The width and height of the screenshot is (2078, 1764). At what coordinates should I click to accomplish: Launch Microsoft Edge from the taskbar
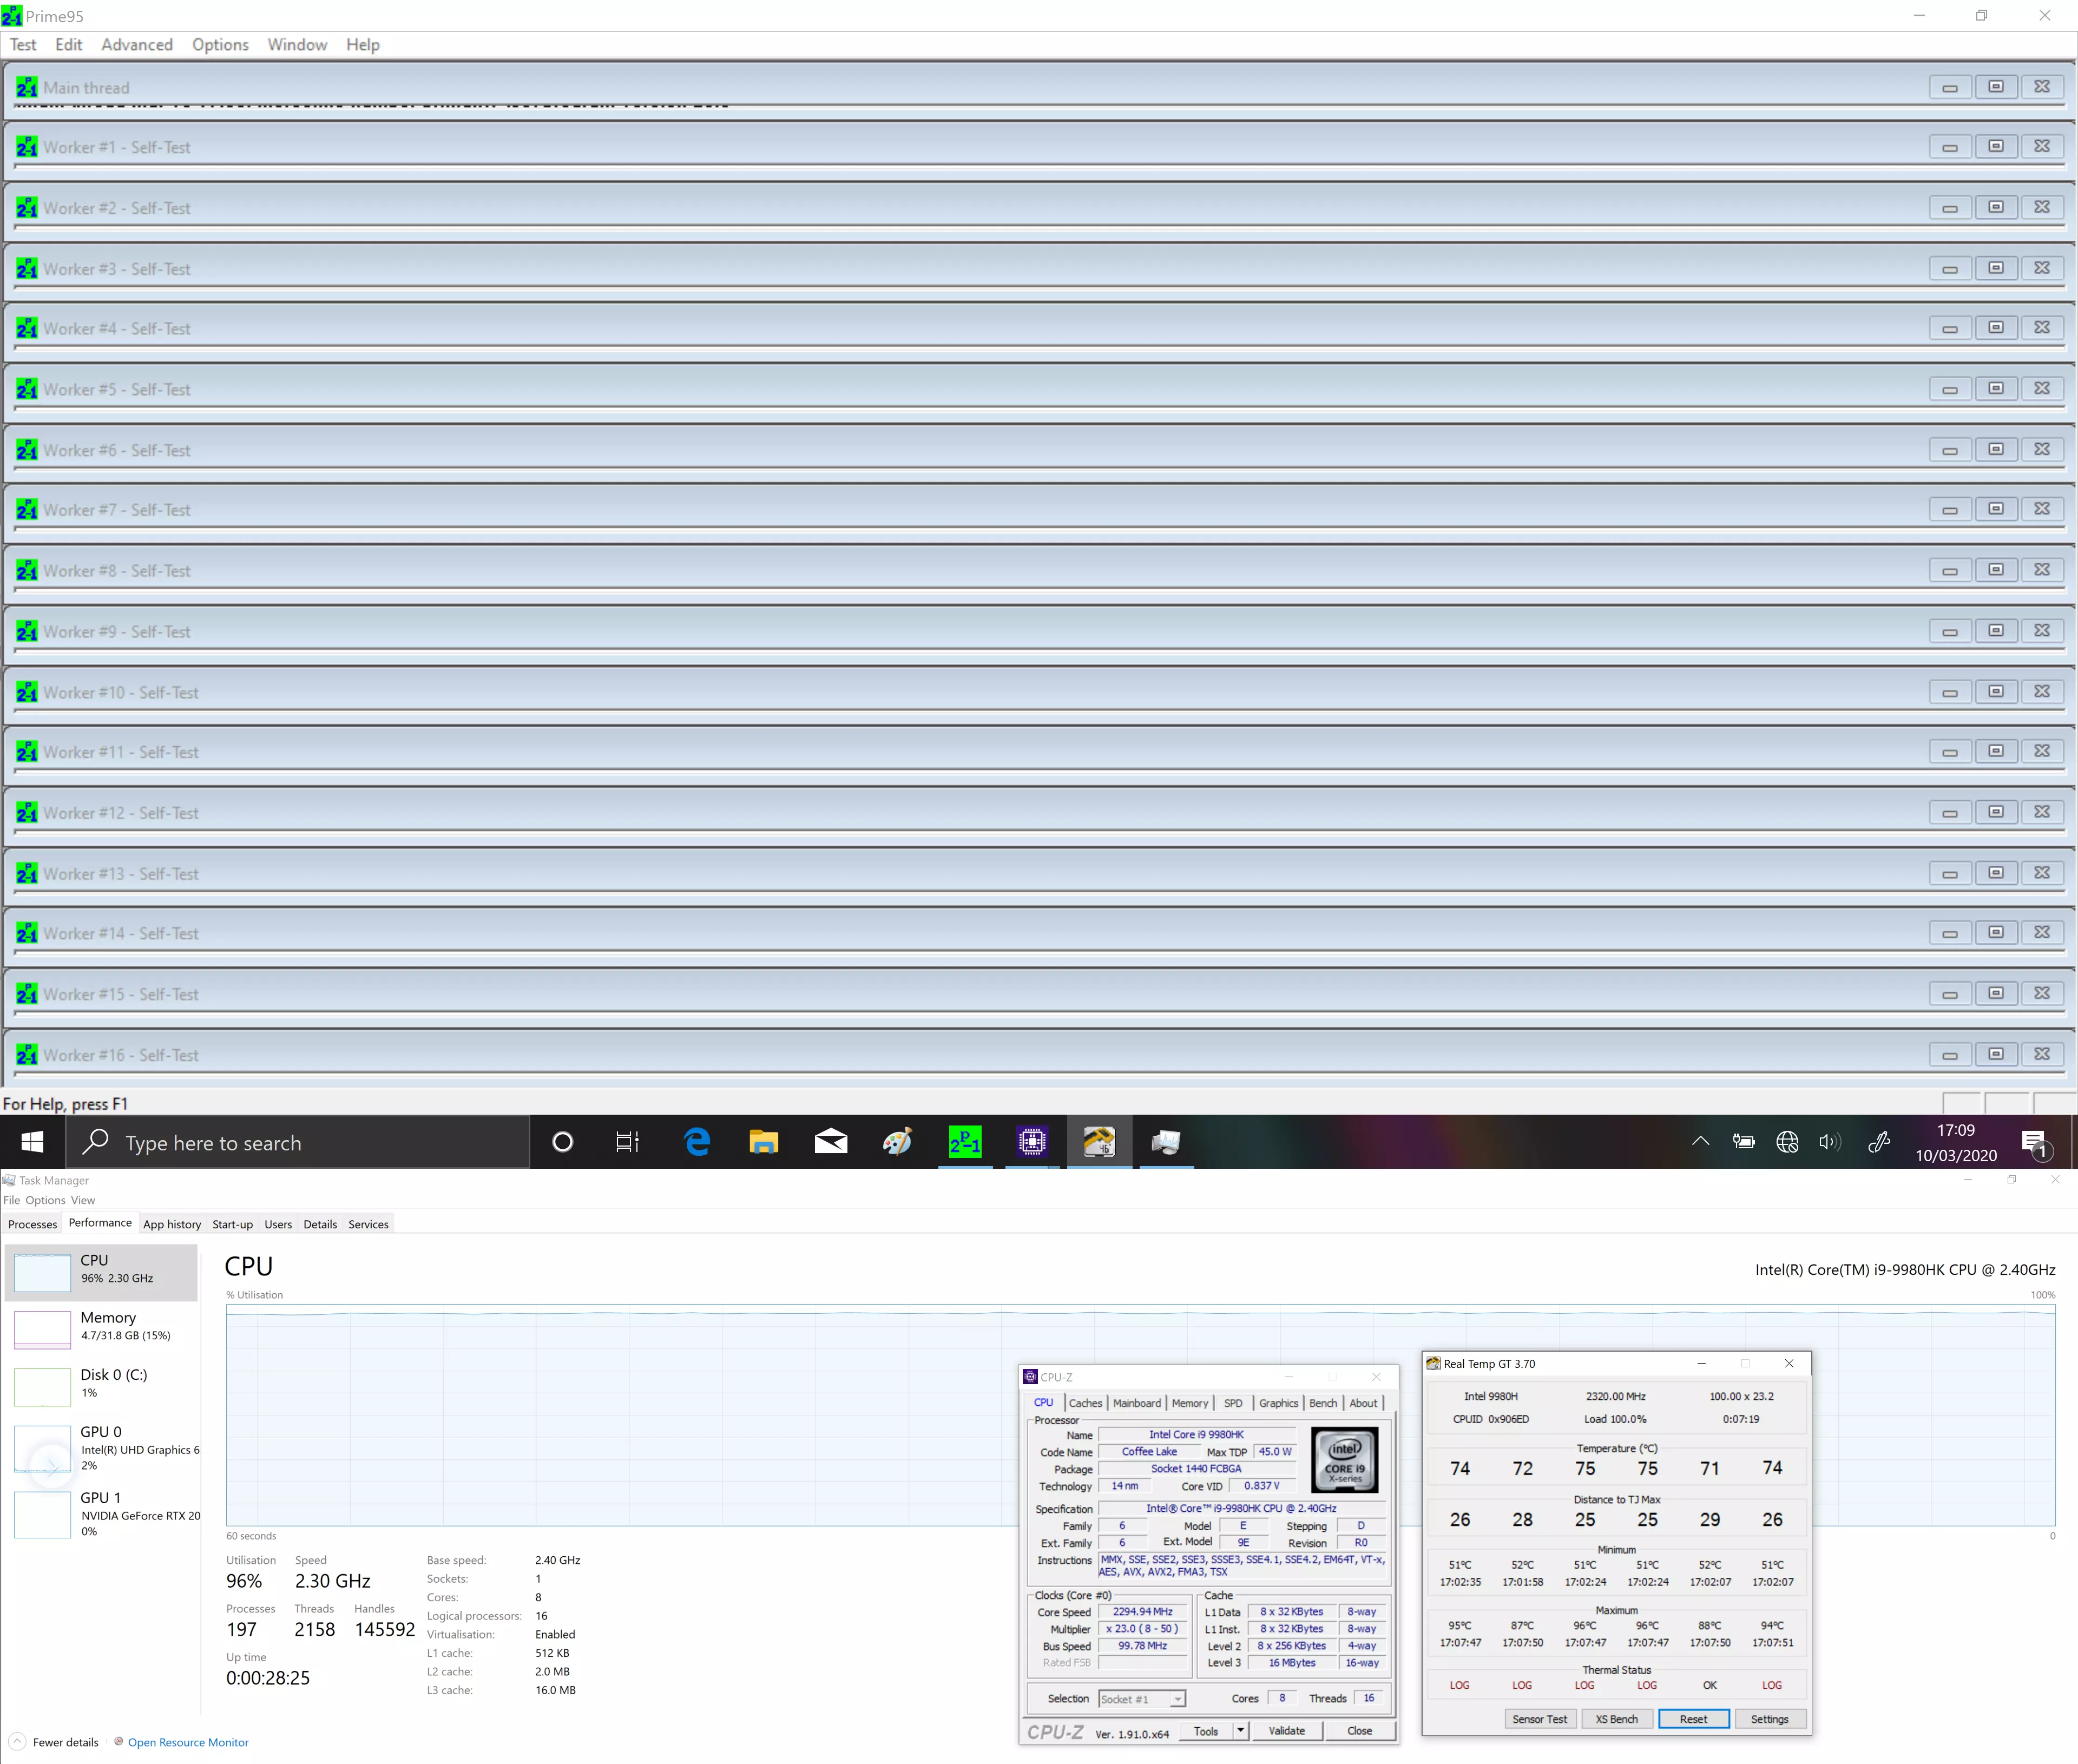[x=697, y=1142]
